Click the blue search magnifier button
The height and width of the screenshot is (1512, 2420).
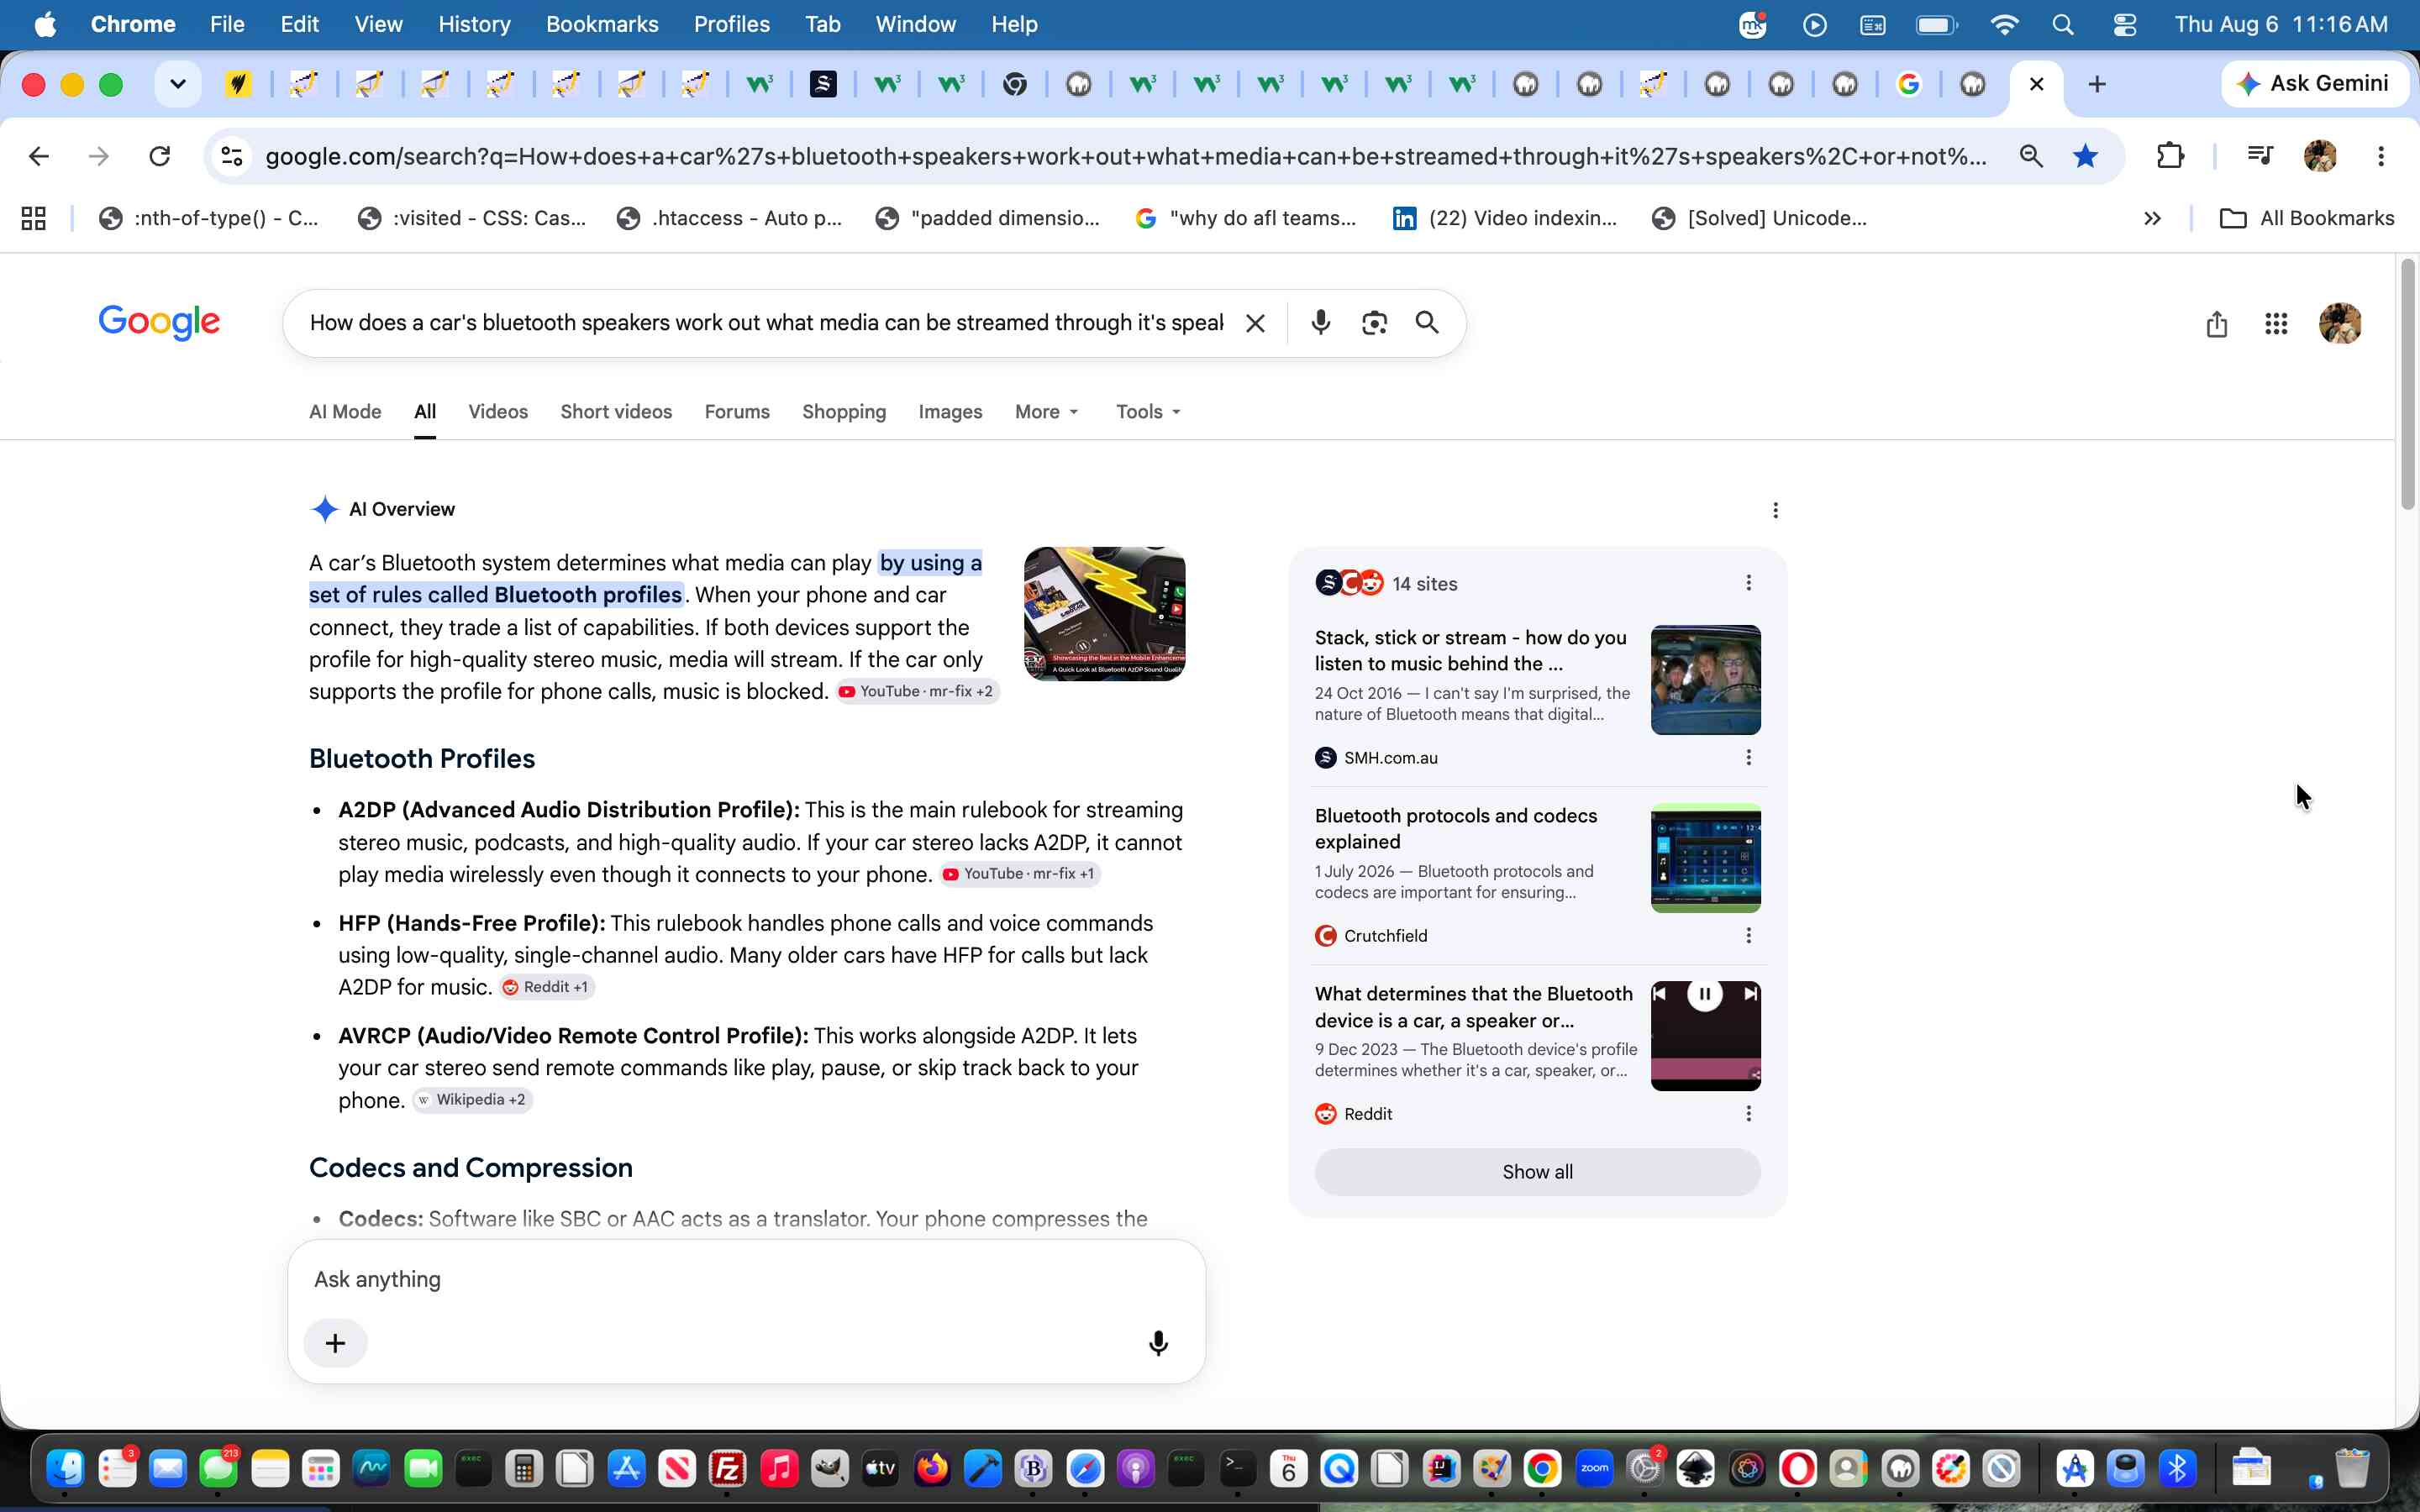coord(1427,322)
